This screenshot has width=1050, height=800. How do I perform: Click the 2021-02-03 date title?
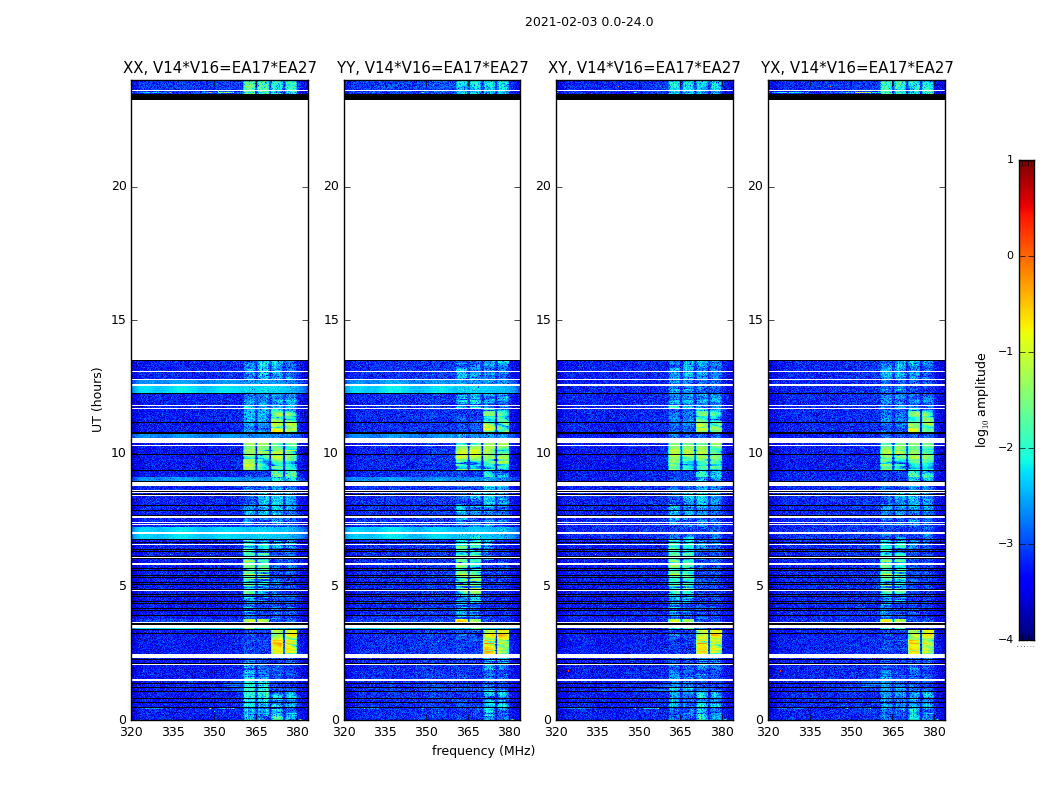[589, 21]
